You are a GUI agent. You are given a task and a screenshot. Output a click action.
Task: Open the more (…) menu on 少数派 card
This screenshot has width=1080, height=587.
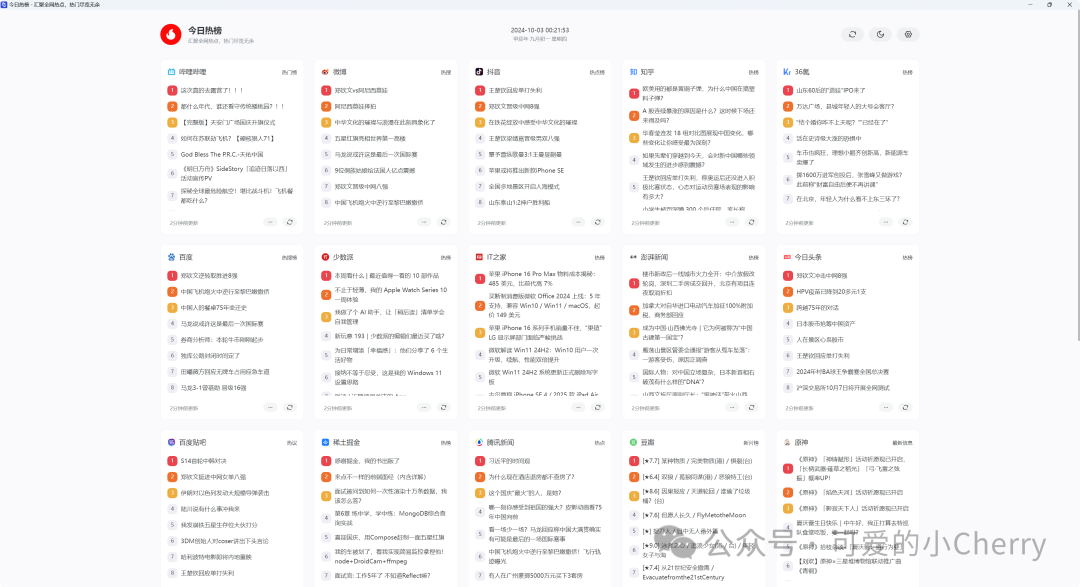[424, 408]
